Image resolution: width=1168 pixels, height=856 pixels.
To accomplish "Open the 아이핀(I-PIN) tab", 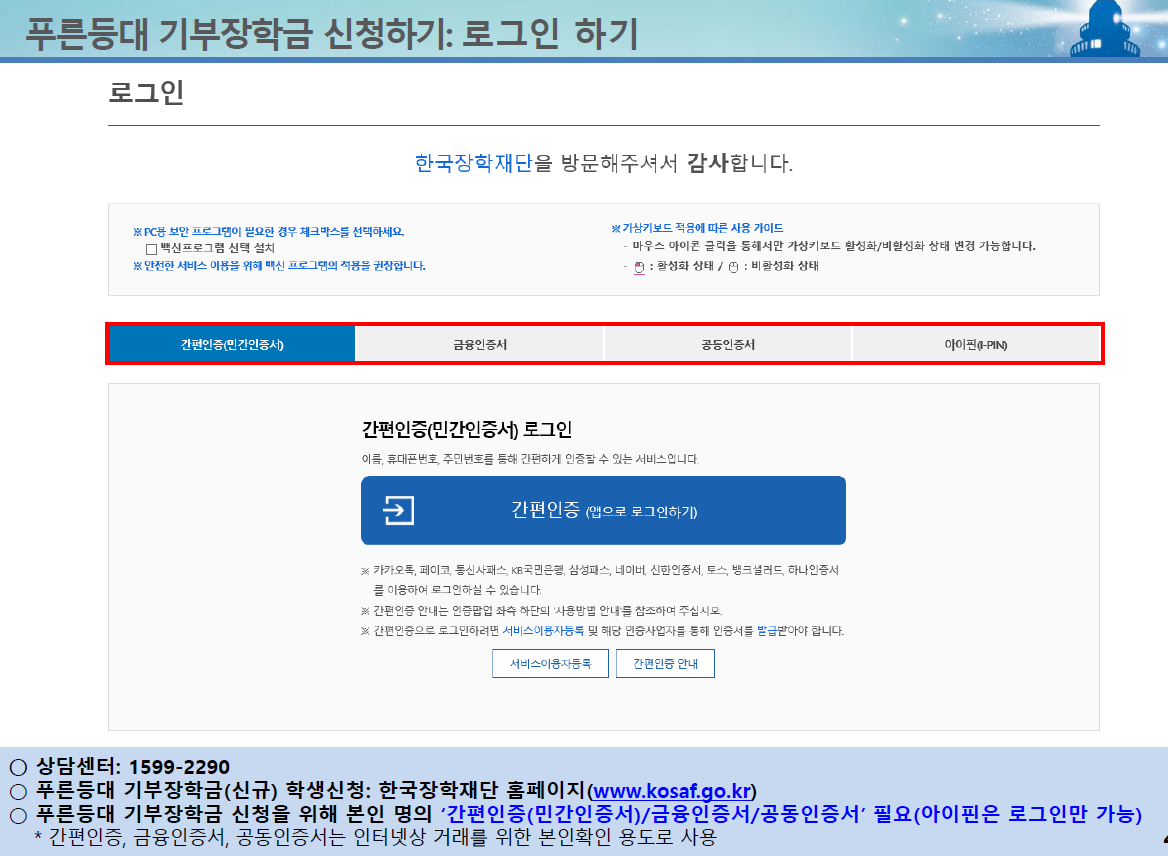I will [975, 343].
